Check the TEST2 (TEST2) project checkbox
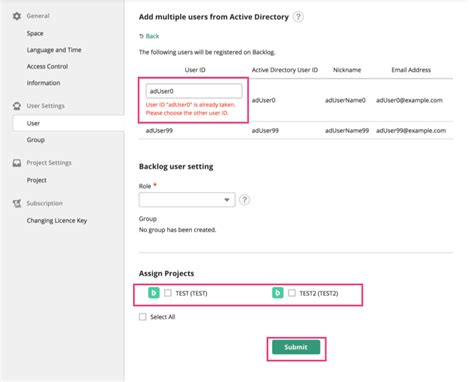 coord(292,293)
